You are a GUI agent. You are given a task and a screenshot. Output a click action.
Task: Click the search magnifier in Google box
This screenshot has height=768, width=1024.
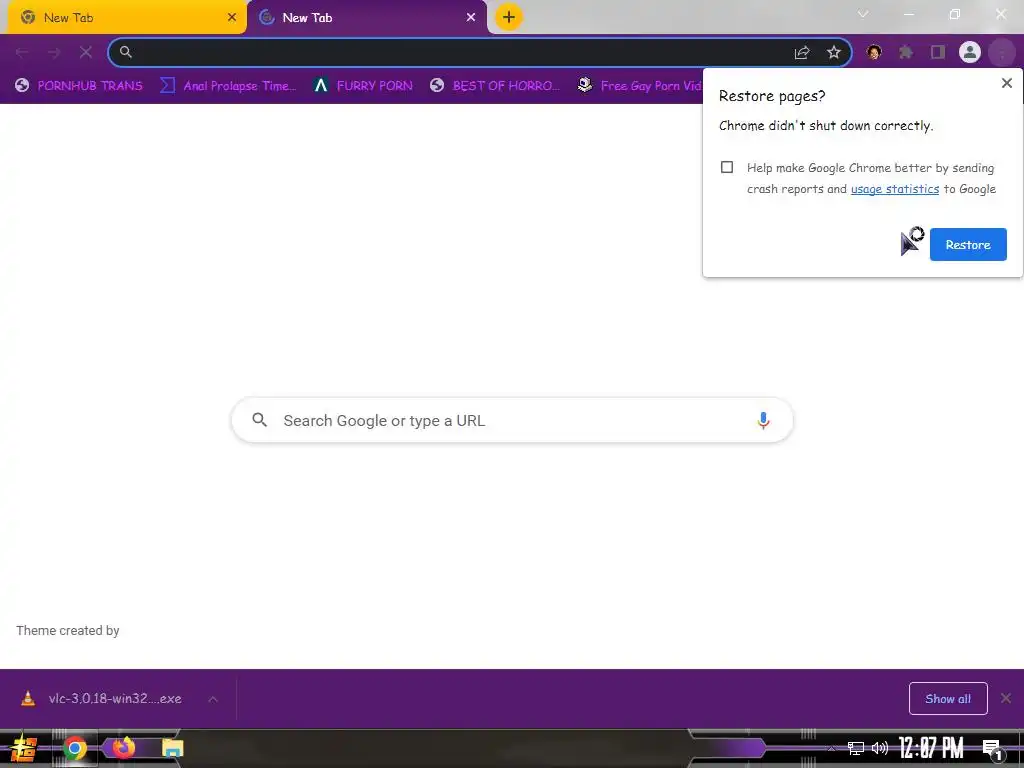click(259, 420)
